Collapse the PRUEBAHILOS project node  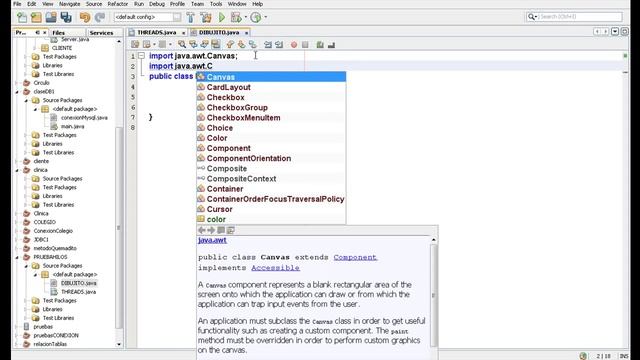[17, 257]
